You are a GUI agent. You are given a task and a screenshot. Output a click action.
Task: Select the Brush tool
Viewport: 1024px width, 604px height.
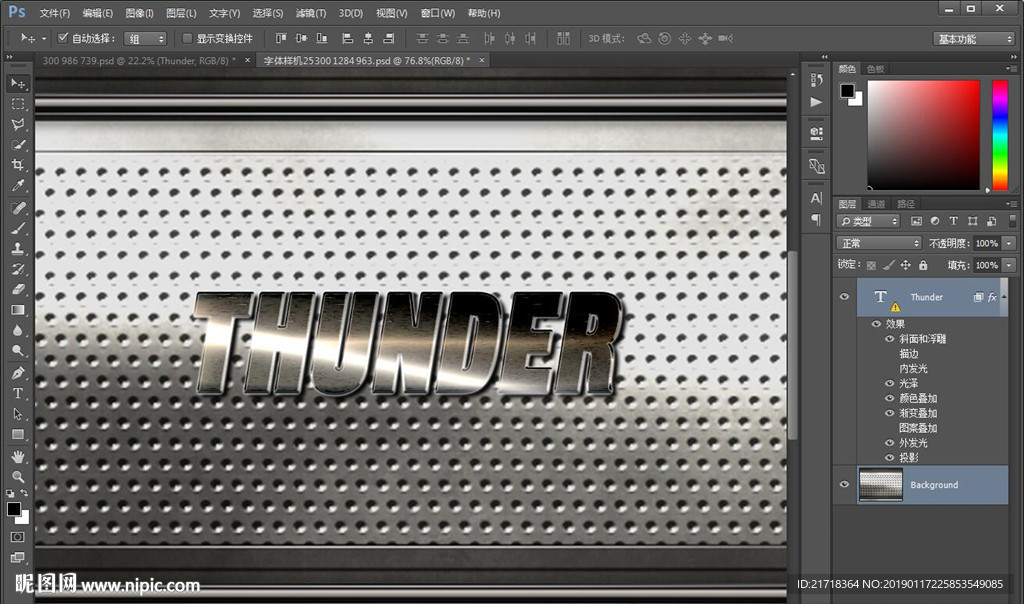click(18, 228)
